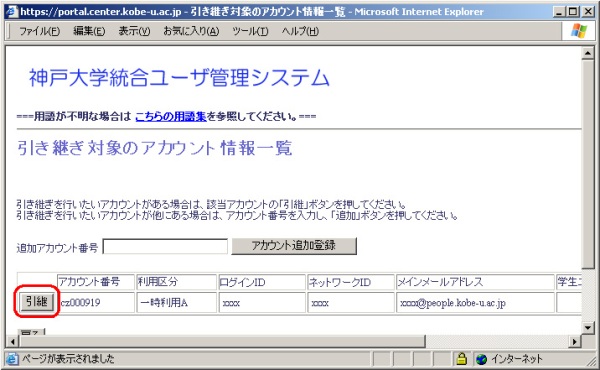Screen dimensions: 600x370
Task: Click the horizontal scrollbar left arrow
Action: (x=12, y=341)
